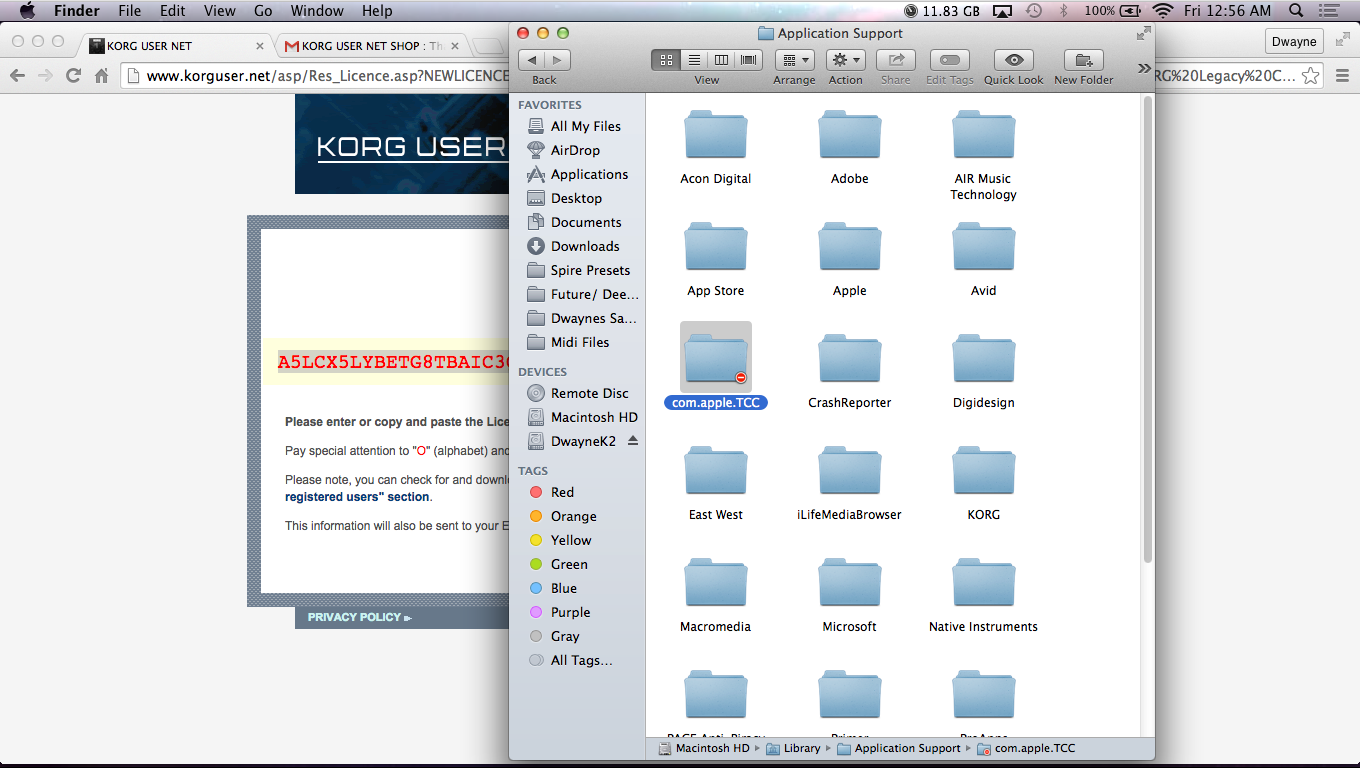Image resolution: width=1360 pixels, height=768 pixels.
Task: Open the Window menu
Action: click(x=316, y=11)
